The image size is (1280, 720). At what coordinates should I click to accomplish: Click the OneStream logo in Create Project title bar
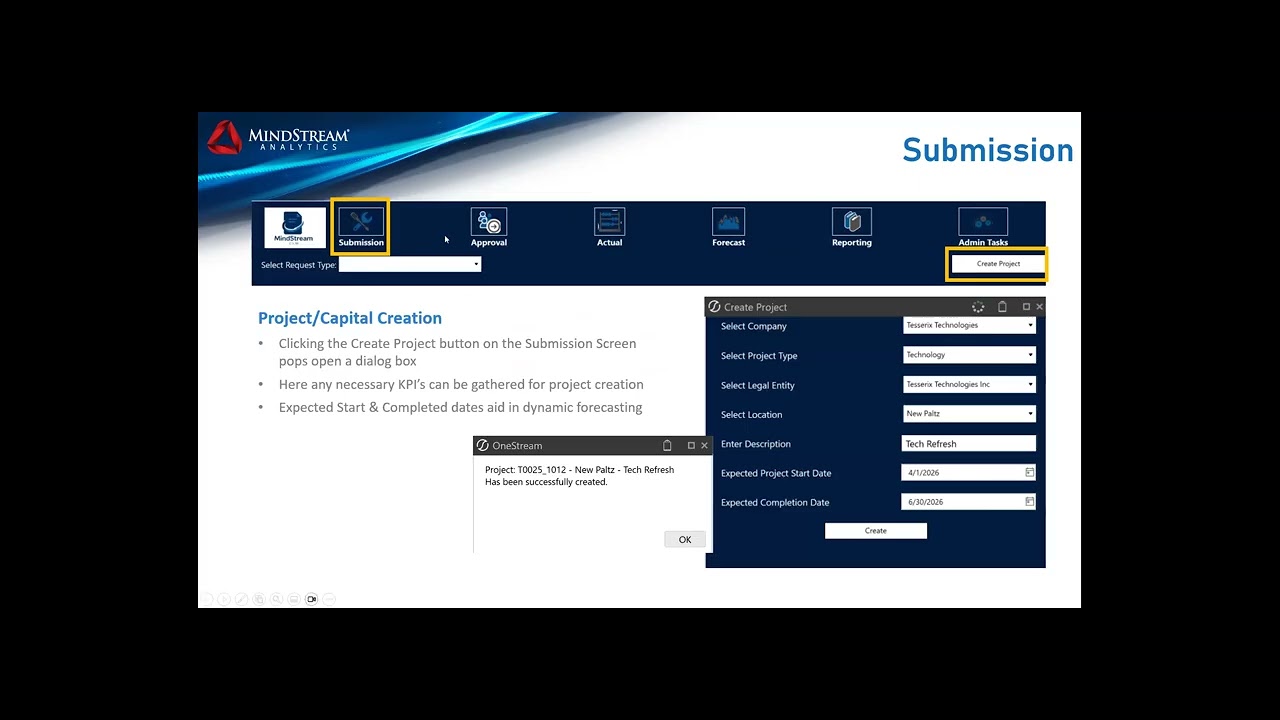pyautogui.click(x=714, y=307)
